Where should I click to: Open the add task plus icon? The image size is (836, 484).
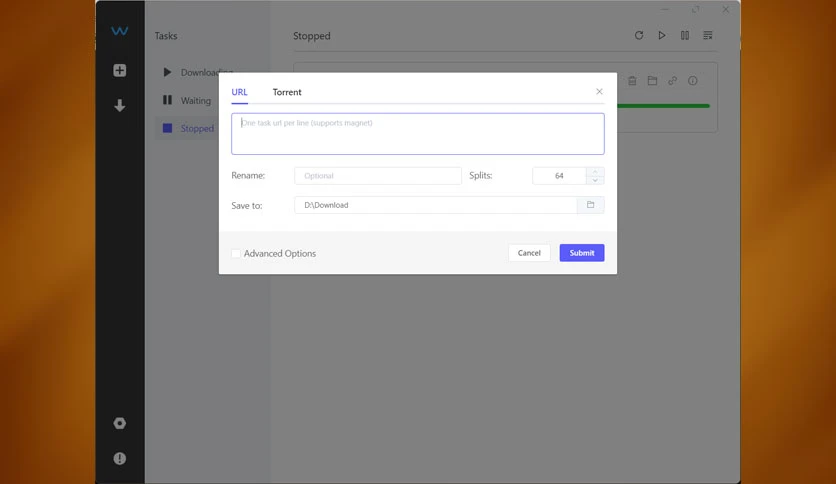coord(119,70)
